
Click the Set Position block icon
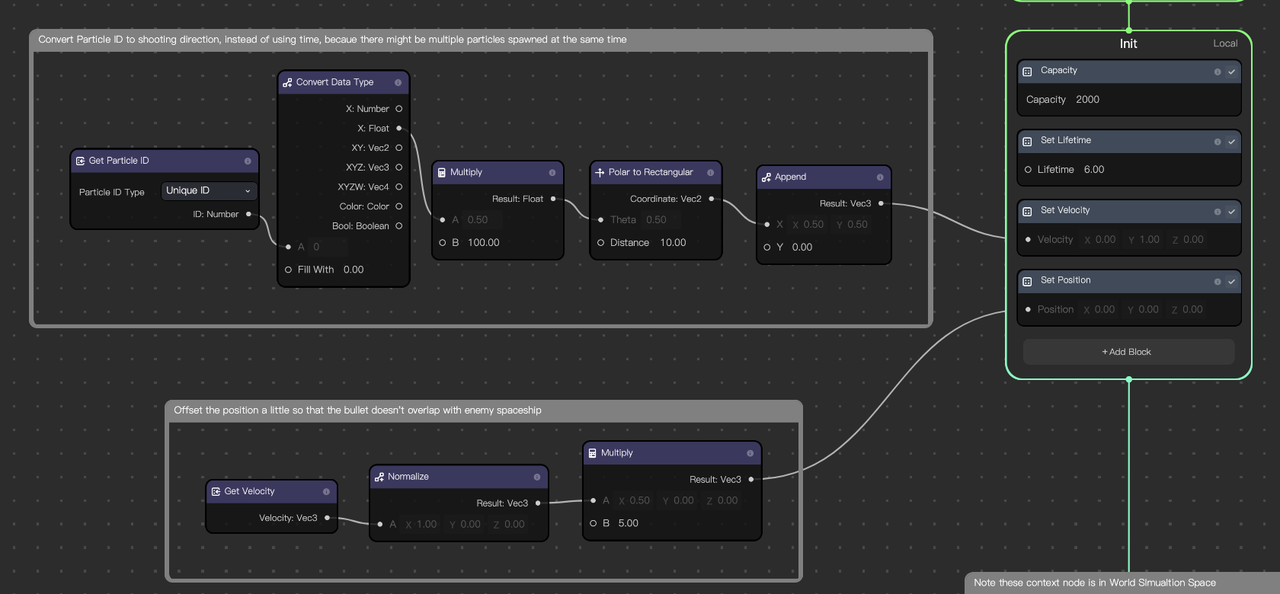coord(1027,281)
